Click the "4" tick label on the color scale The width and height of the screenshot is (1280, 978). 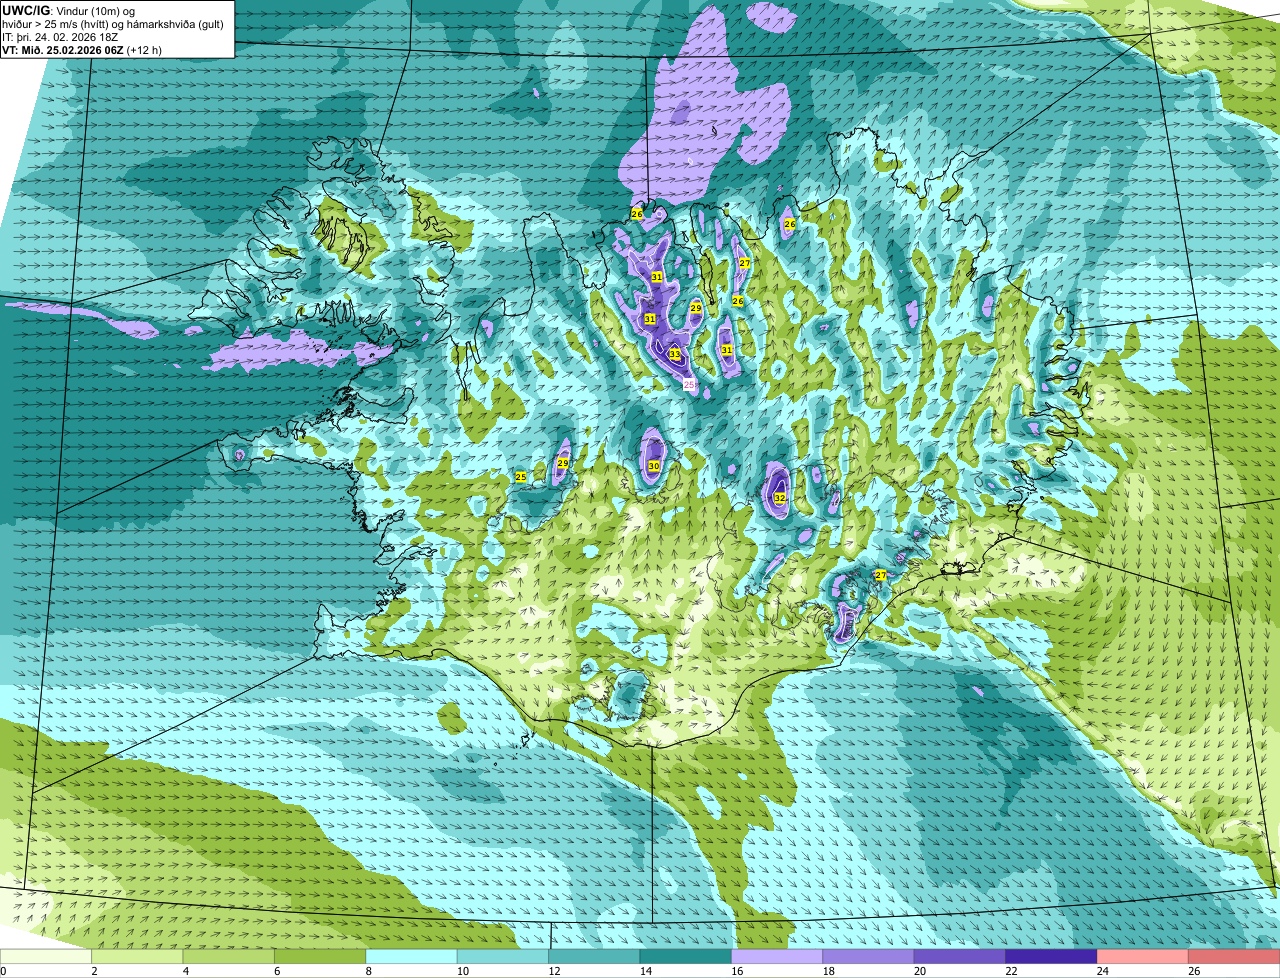(x=186, y=971)
